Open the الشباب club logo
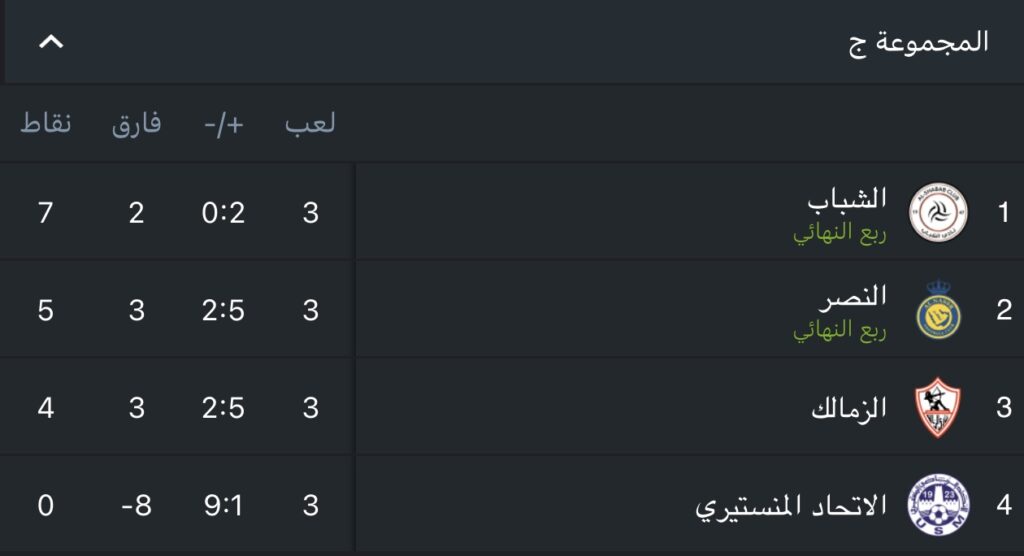This screenshot has height=556, width=1024. click(x=938, y=212)
